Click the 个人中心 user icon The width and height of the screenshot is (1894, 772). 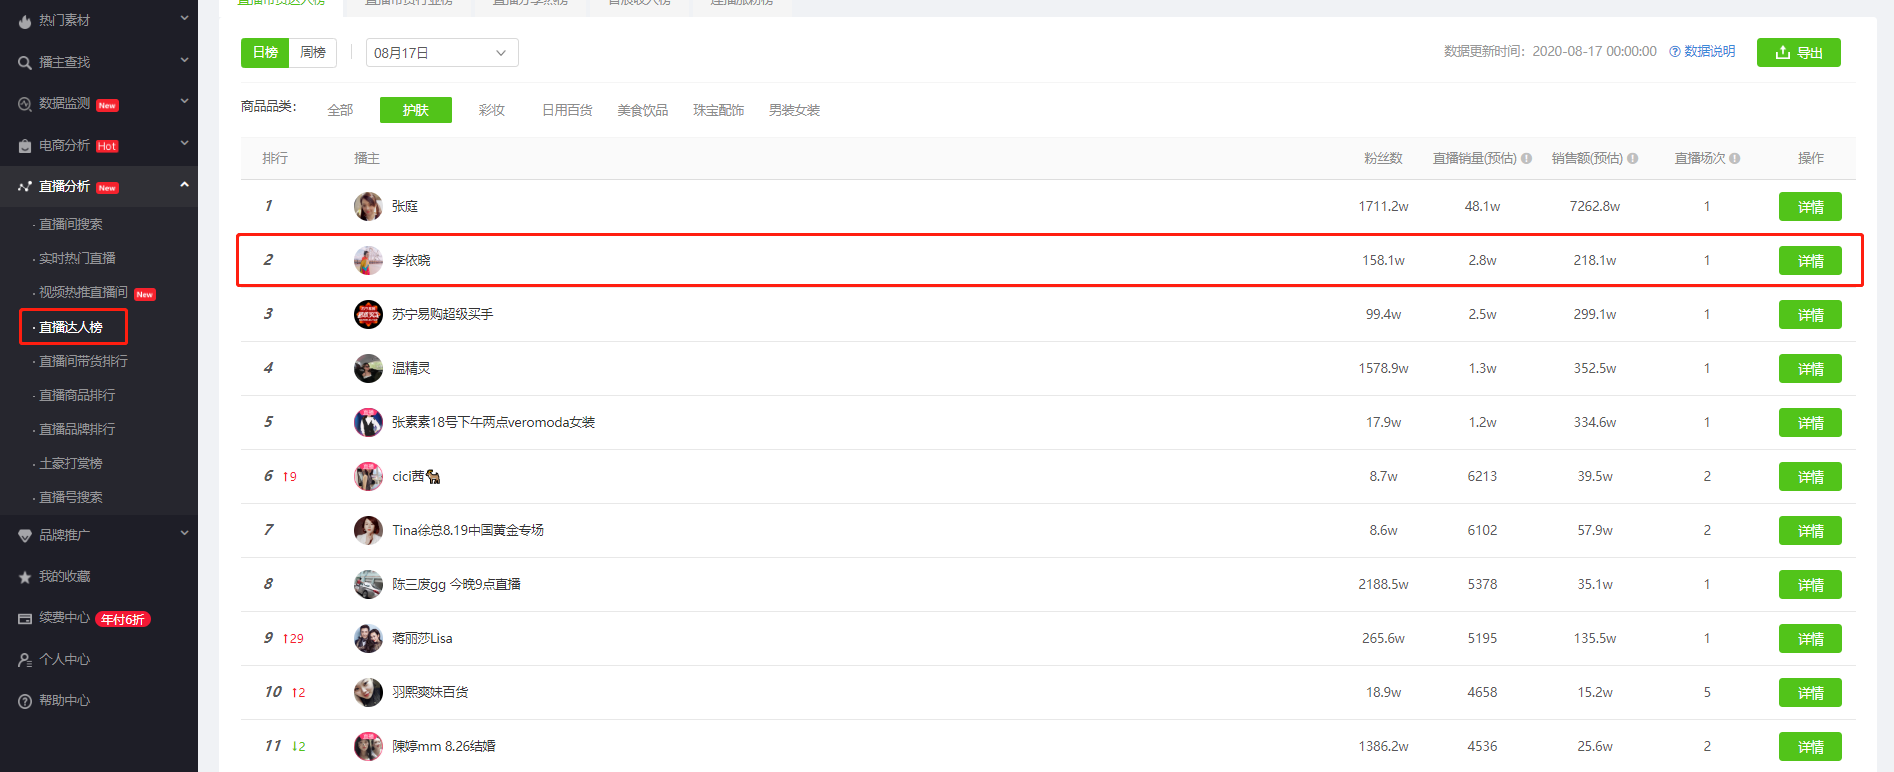click(25, 660)
